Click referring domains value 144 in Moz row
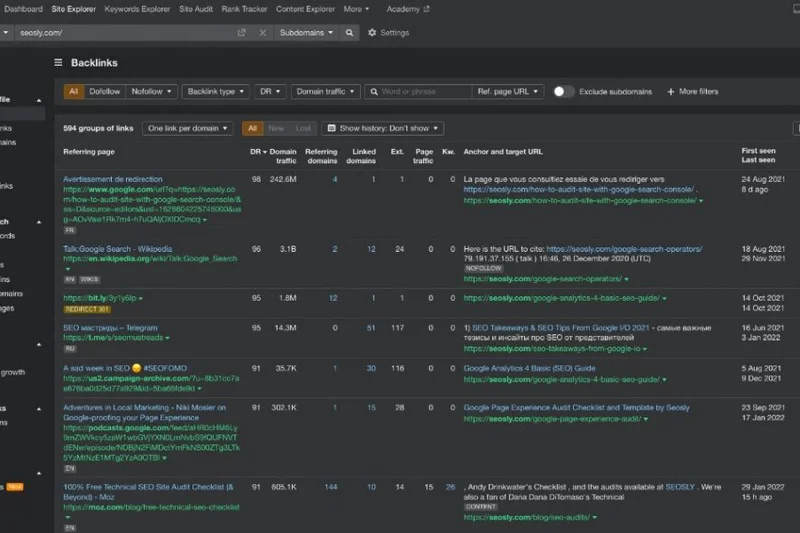Image resolution: width=800 pixels, height=533 pixels. tap(331, 487)
